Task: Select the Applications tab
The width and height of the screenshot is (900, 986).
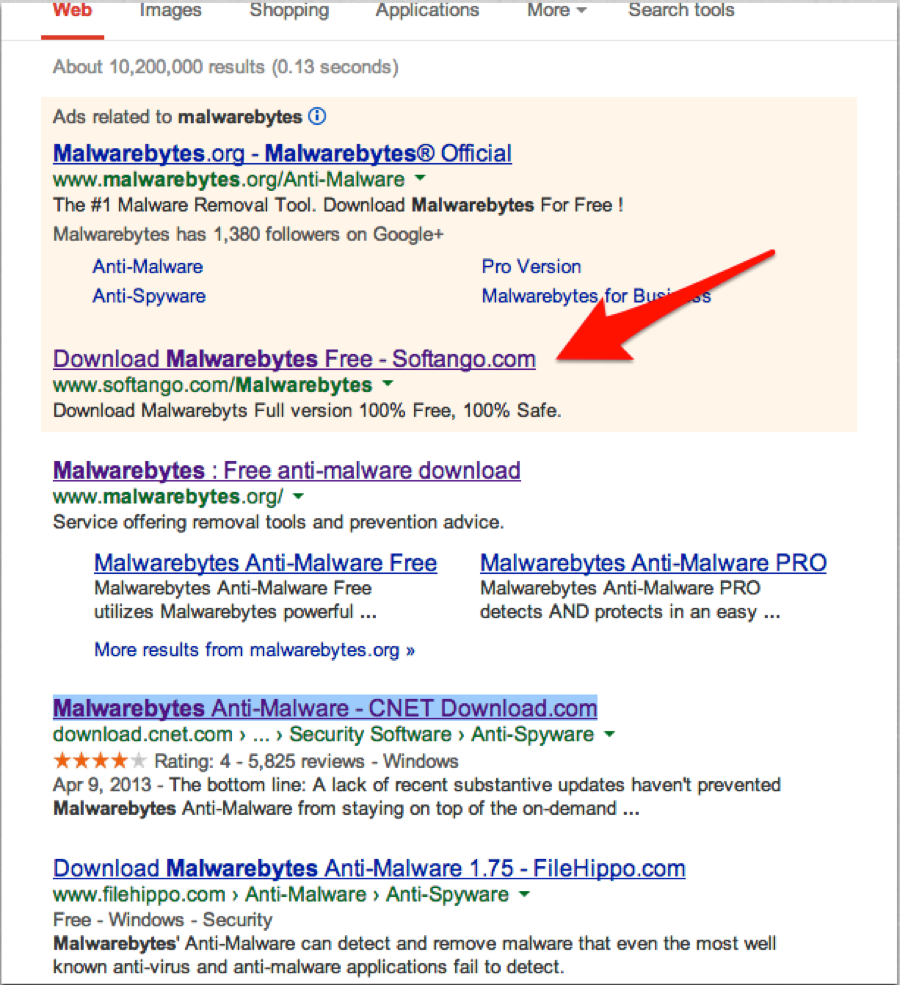Action: click(x=427, y=11)
